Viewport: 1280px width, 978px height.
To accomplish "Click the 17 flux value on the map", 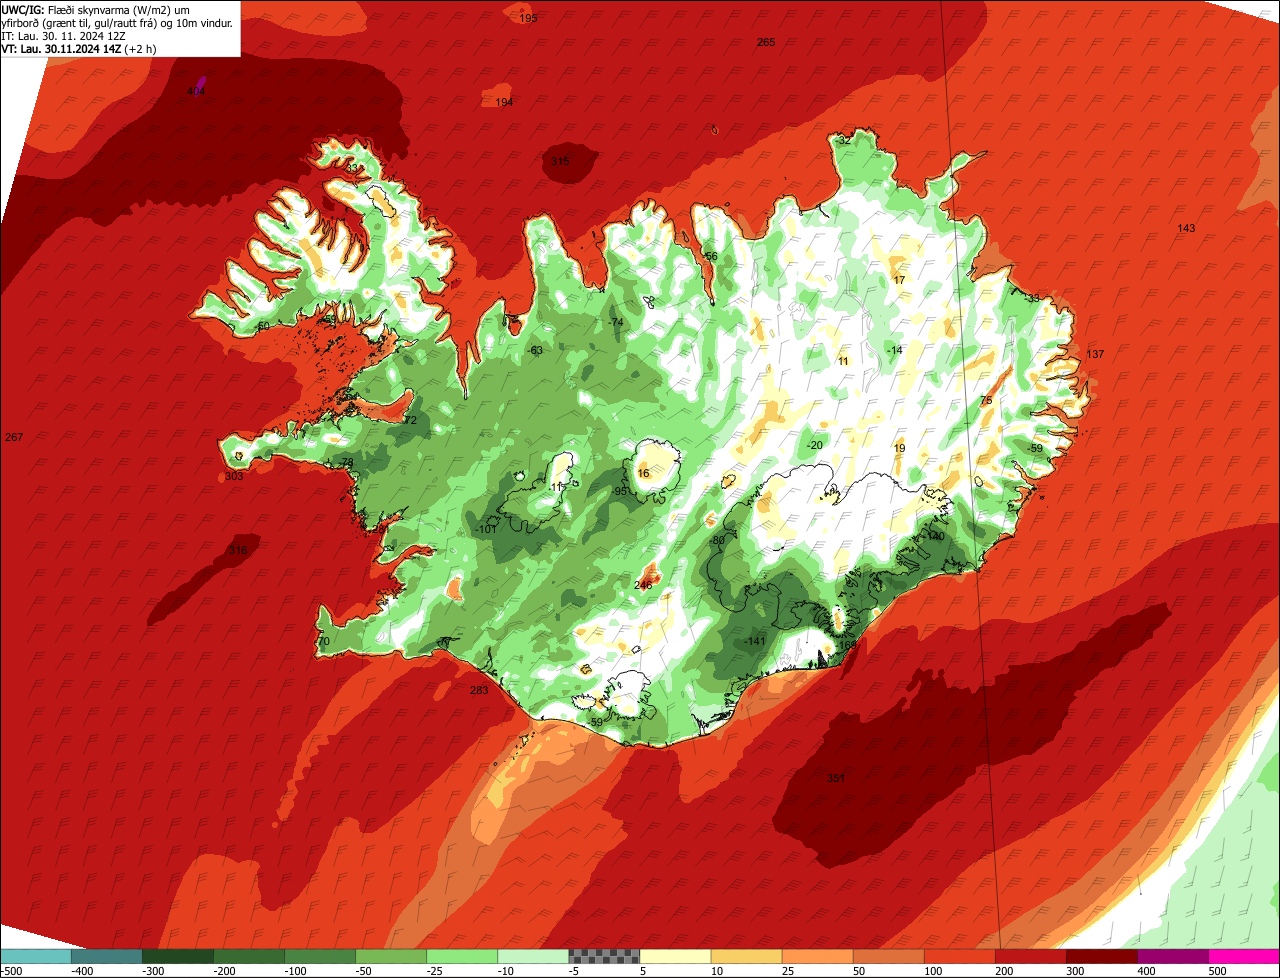I will click(x=899, y=281).
